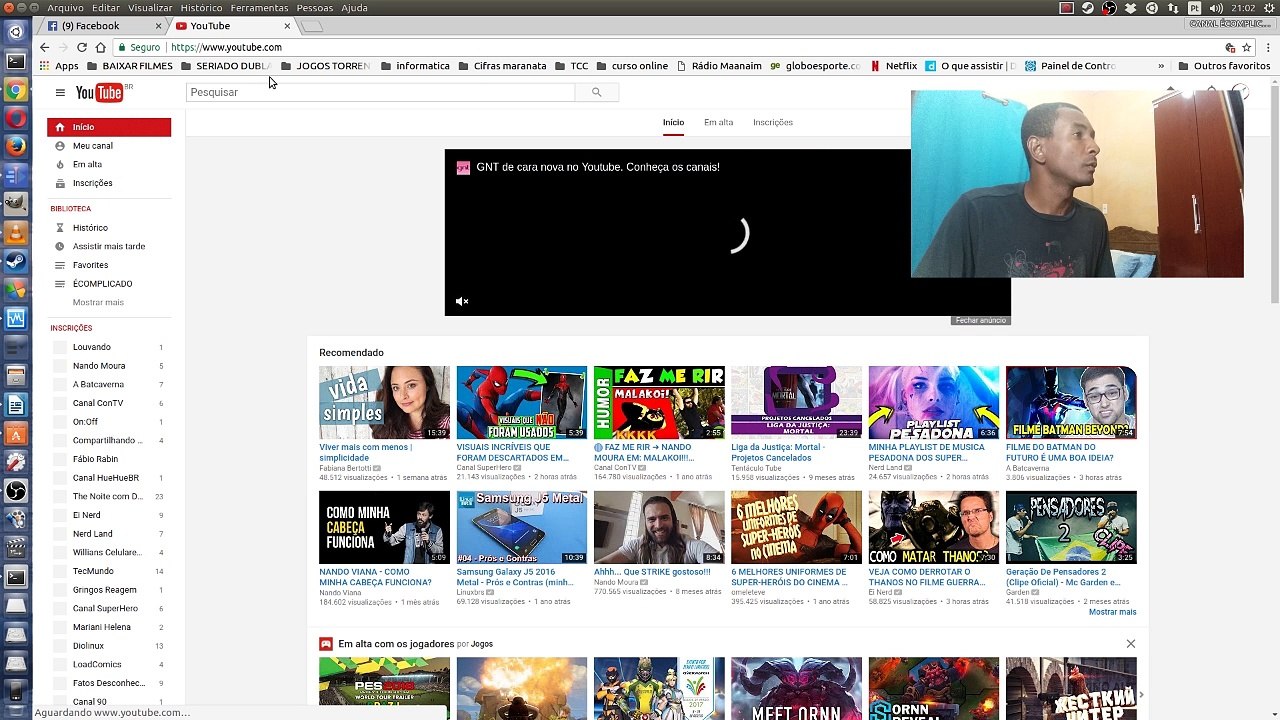1280x720 pixels.
Task: Click the Pesquisar search field
Action: pyautogui.click(x=380, y=92)
